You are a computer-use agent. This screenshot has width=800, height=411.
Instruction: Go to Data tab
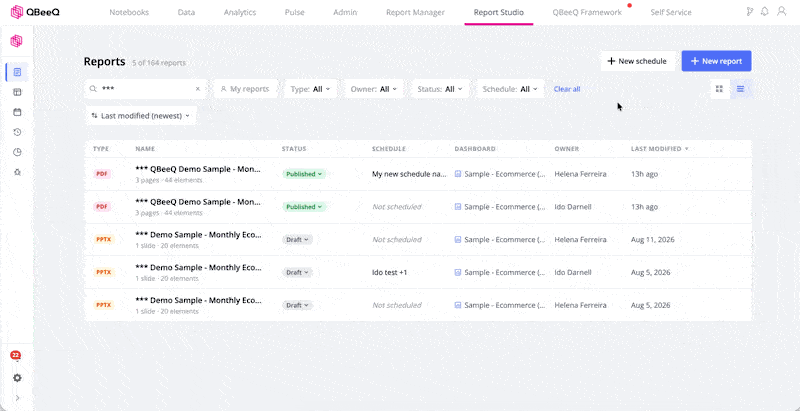(186, 12)
